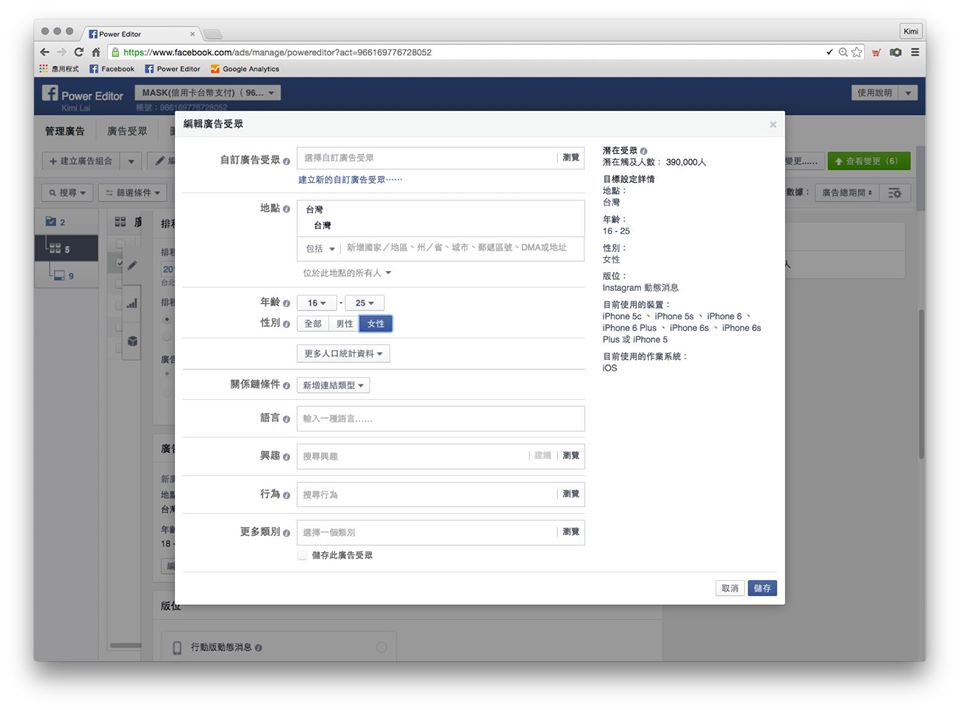This screenshot has width=960, height=710.
Task: Open maximum age dropdown showing 25
Action: [x=364, y=303]
